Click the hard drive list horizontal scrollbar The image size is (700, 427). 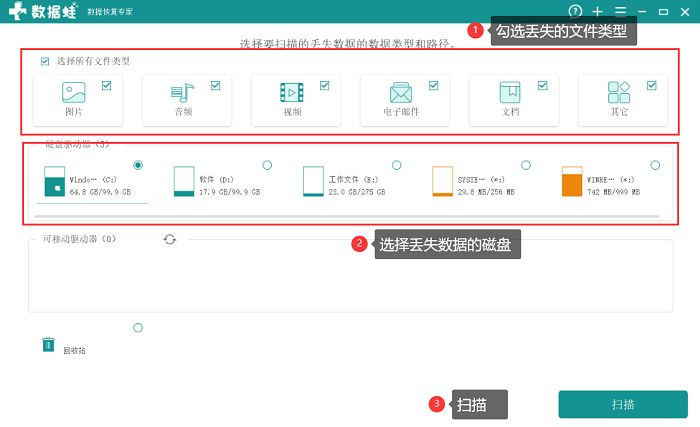(x=346, y=217)
